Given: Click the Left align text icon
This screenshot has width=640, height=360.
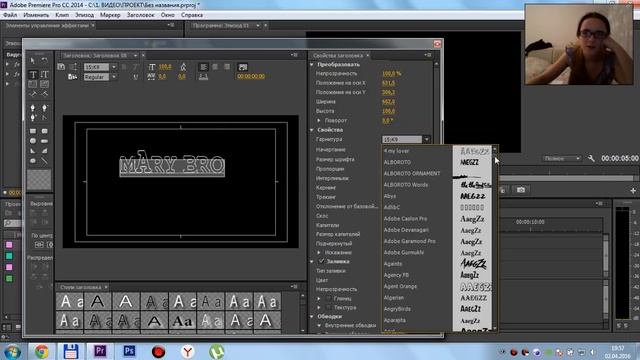Looking at the screenshot, I should click(203, 67).
